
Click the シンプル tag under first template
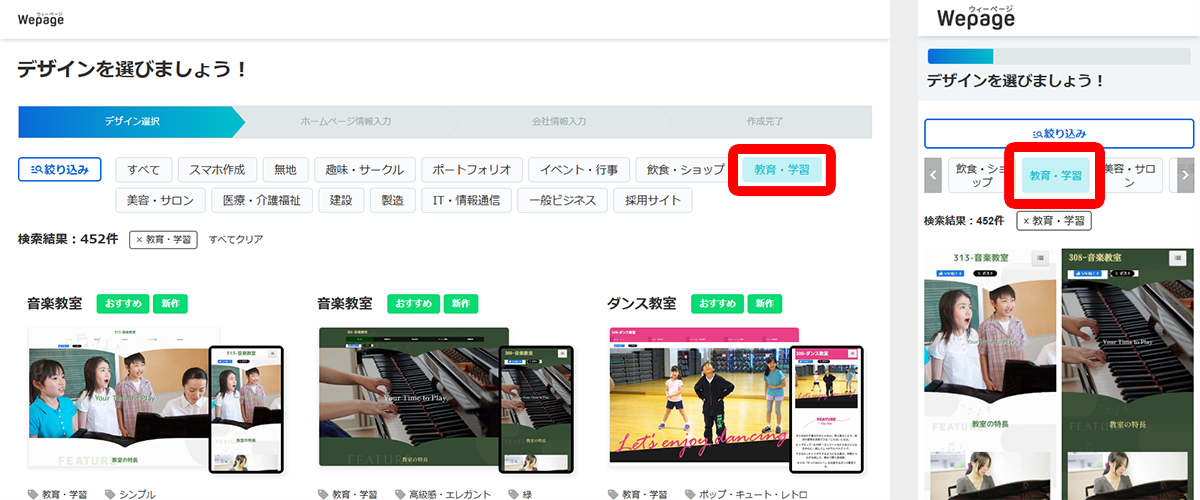[137, 494]
